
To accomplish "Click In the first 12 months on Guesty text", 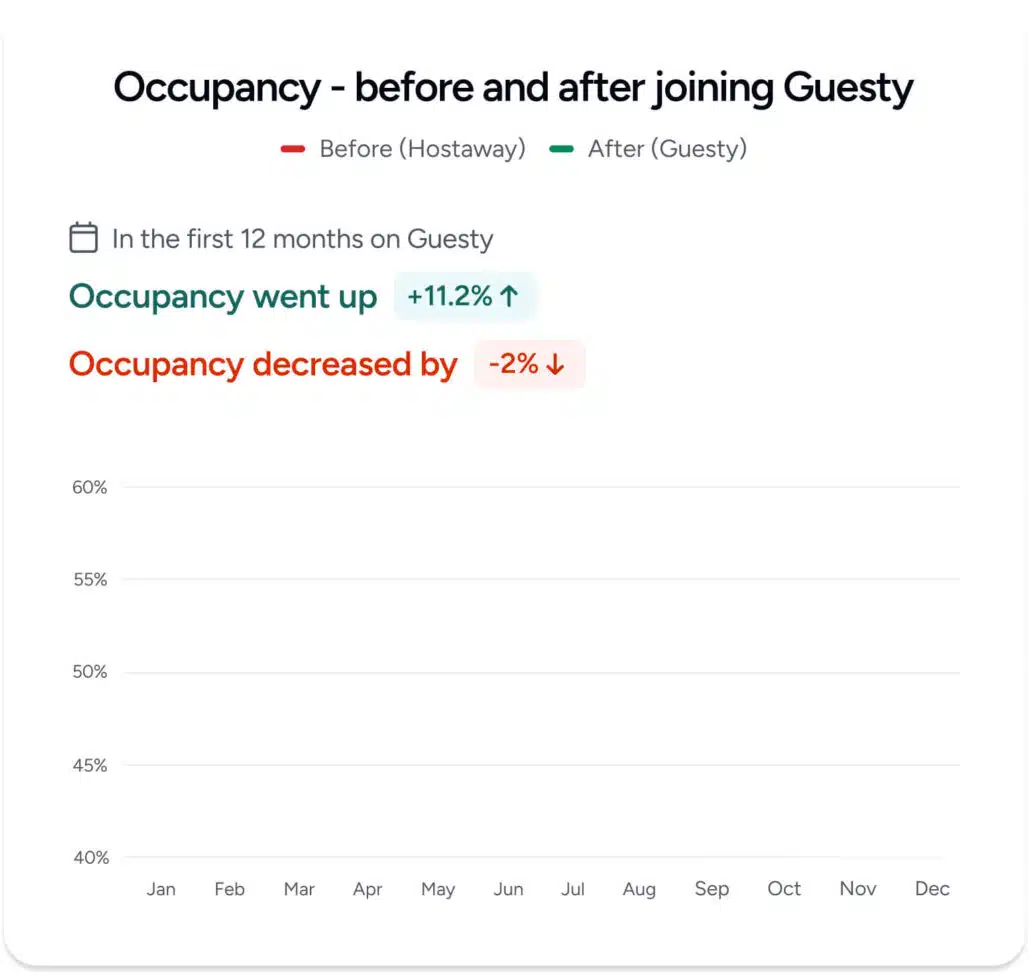I will (303, 239).
